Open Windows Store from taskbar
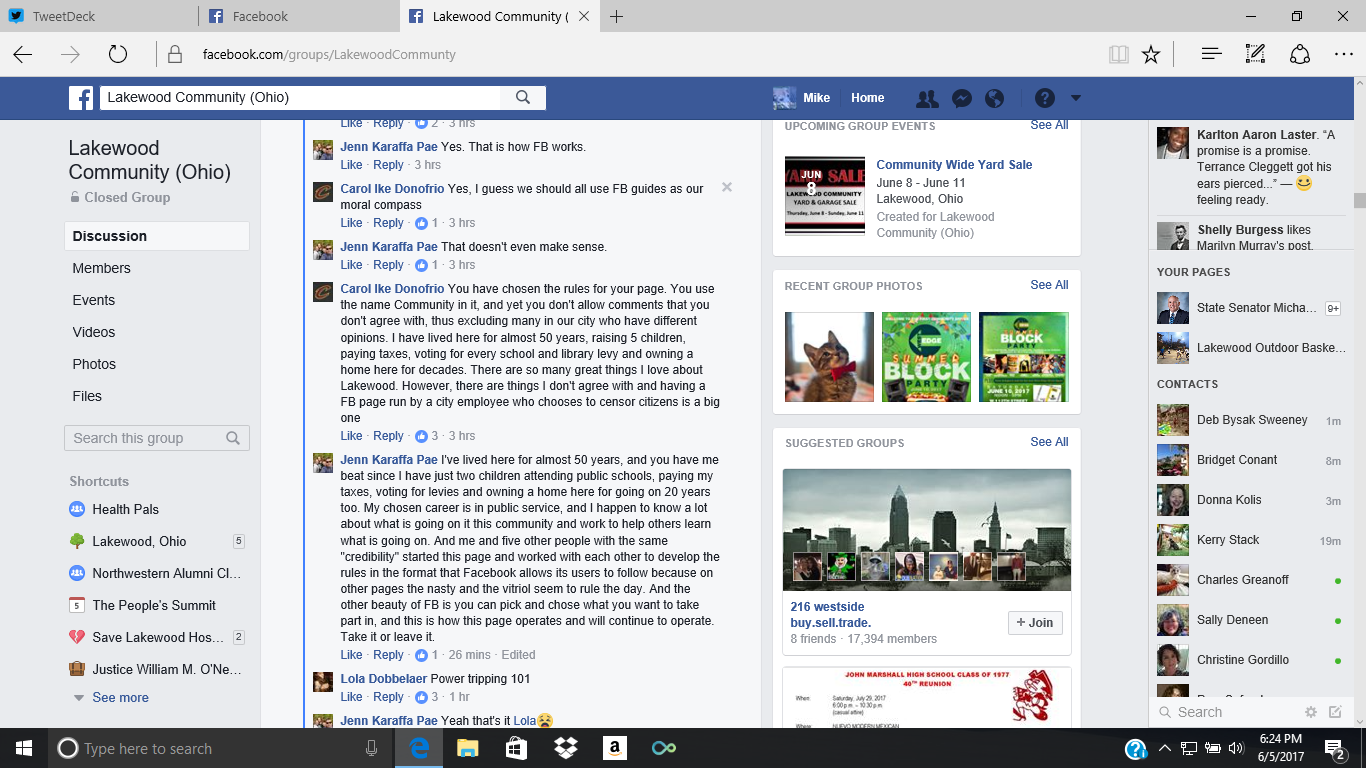Image resolution: width=1366 pixels, height=768 pixels. point(516,748)
